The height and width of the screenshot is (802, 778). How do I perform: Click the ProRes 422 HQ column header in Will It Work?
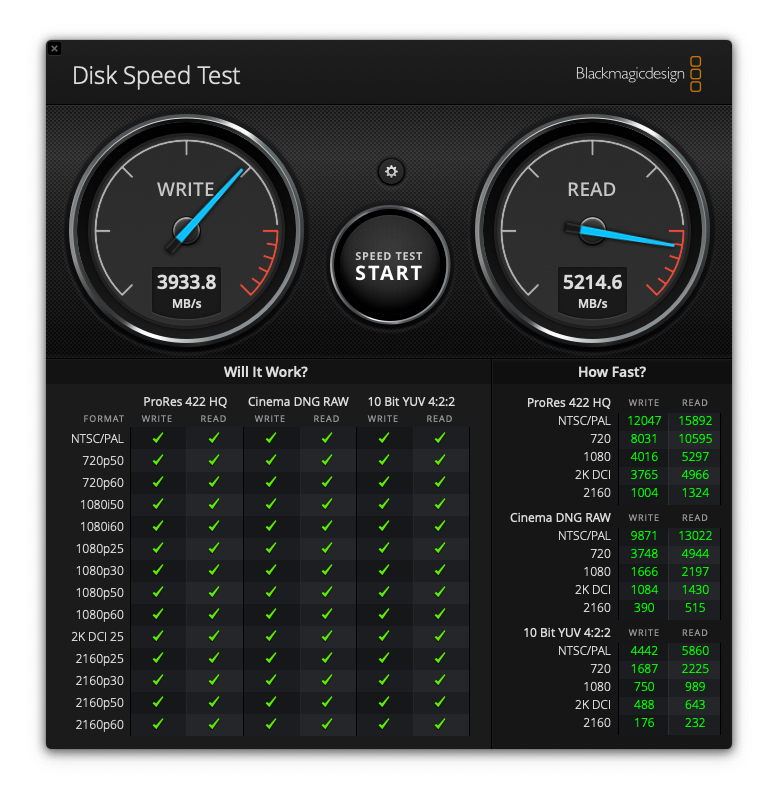185,402
